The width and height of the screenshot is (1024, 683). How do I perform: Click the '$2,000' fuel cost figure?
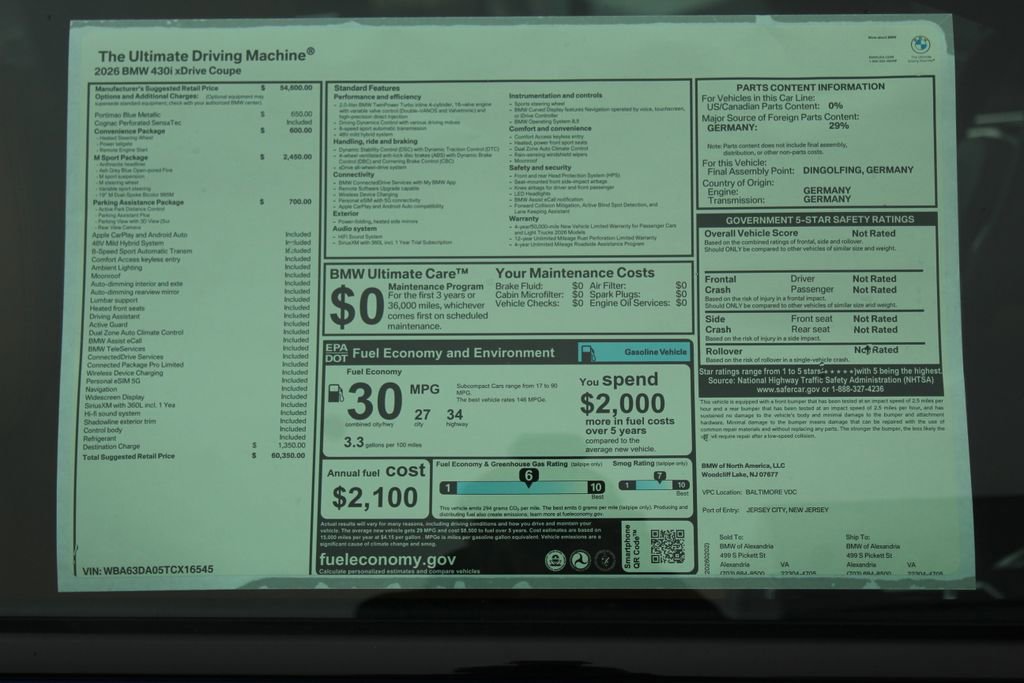622,404
